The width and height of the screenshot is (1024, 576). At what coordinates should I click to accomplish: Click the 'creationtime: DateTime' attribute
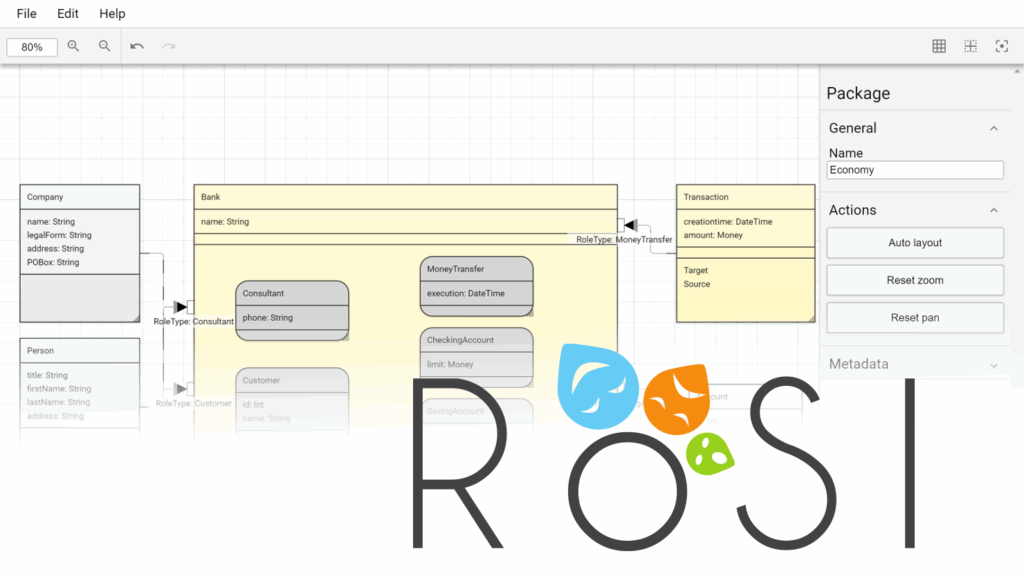tap(728, 222)
